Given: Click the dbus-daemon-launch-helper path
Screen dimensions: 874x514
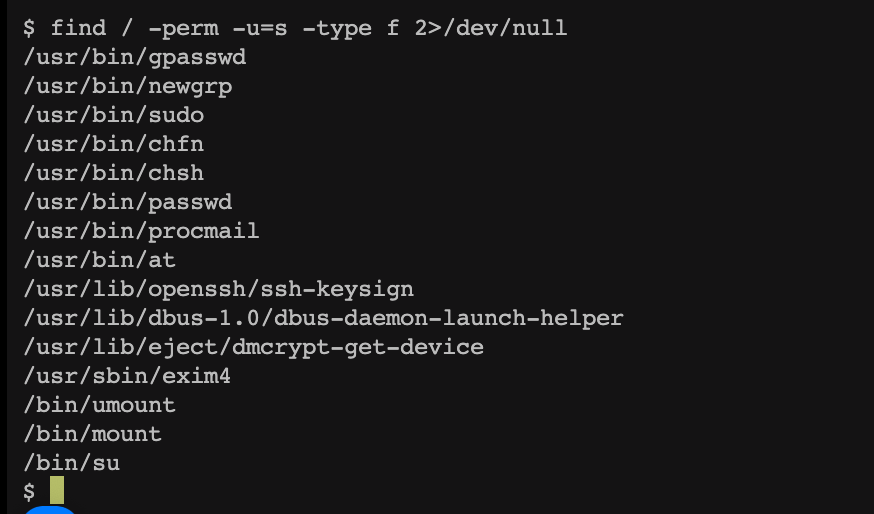Looking at the screenshot, I should tap(323, 318).
